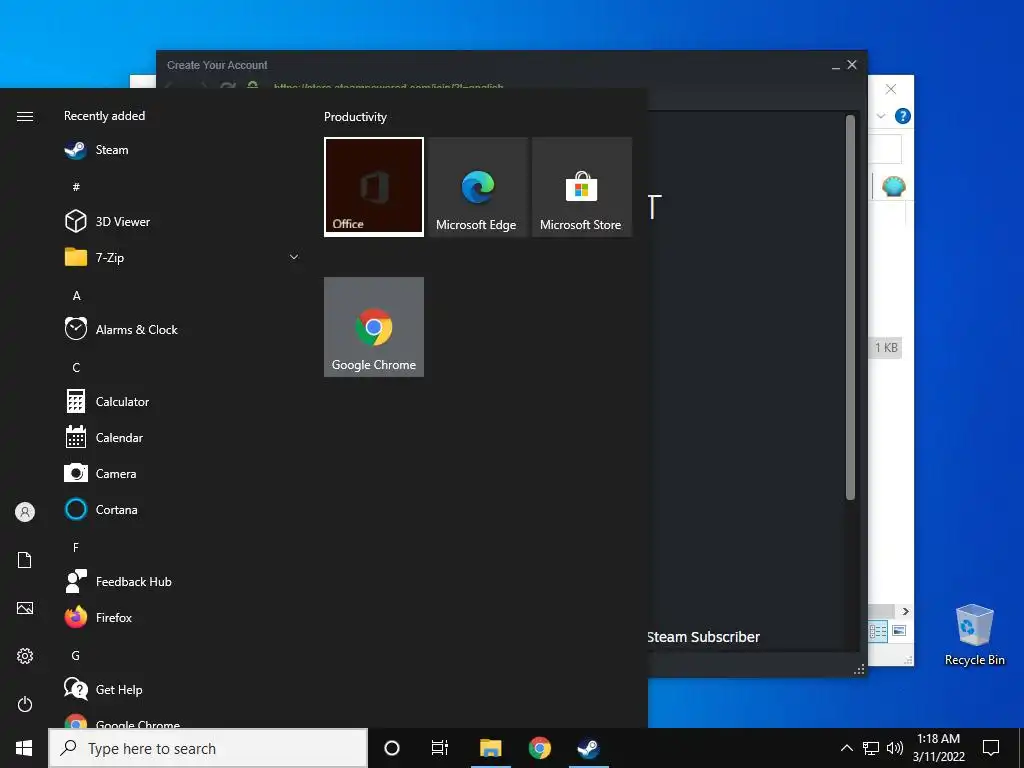Screen dimensions: 1024x768
Task: Click the Office tile
Action: coord(374,187)
